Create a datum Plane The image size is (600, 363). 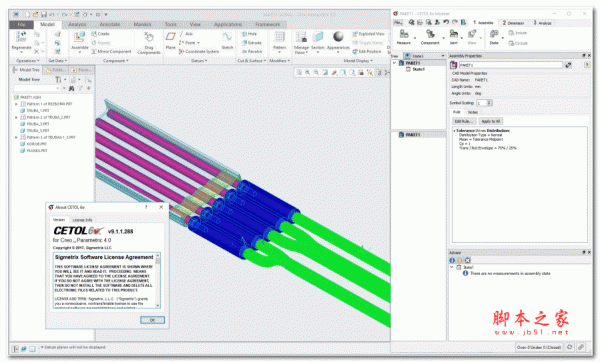170,41
